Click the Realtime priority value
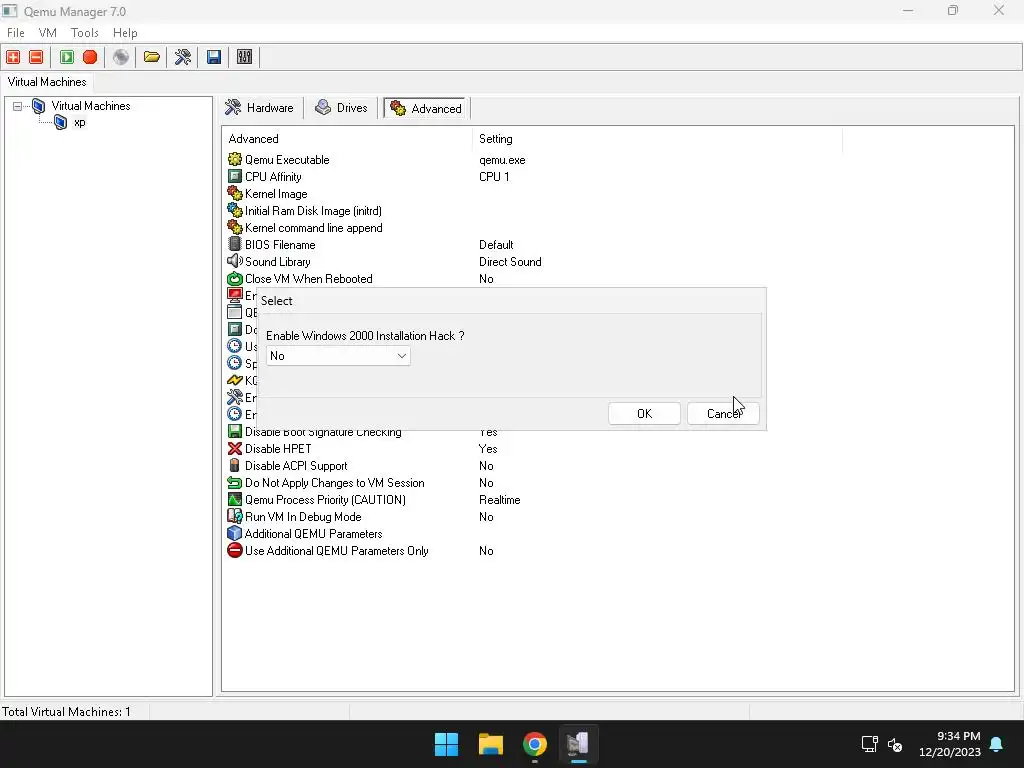Screen dimensions: 1024x768 (500, 500)
